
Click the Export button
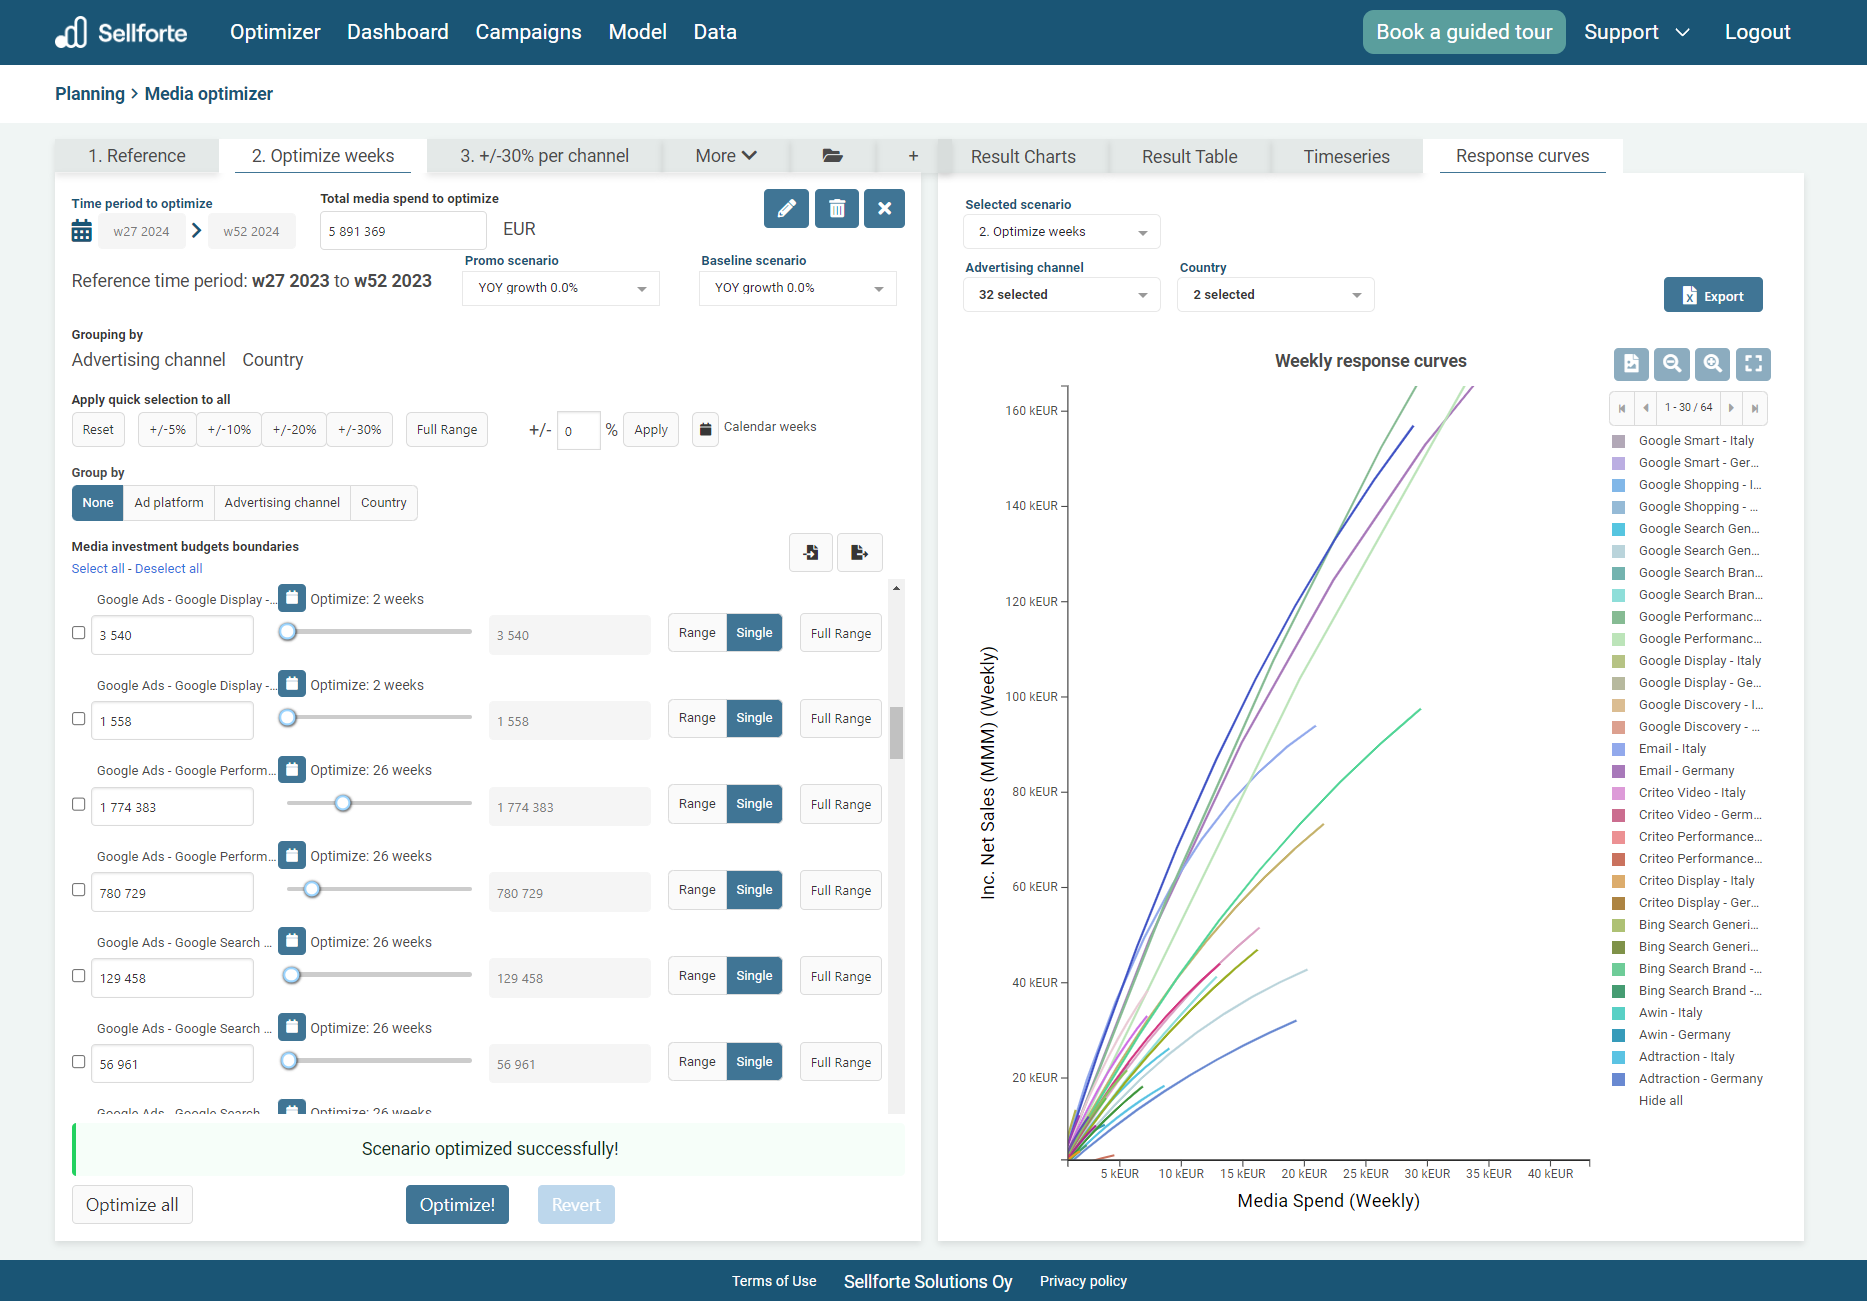(1712, 296)
